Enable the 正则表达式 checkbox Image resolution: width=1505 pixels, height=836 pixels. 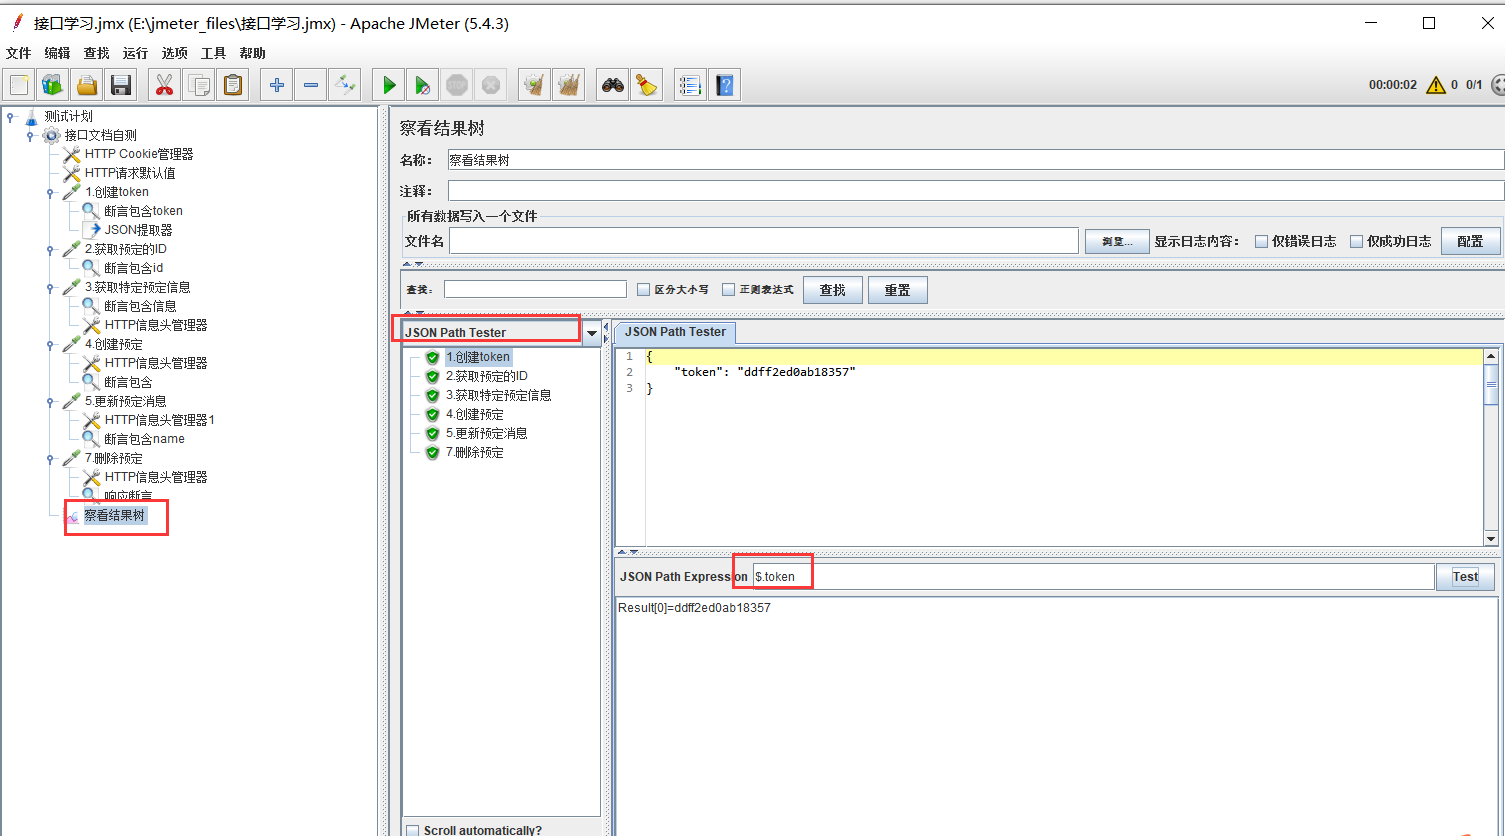[728, 289]
